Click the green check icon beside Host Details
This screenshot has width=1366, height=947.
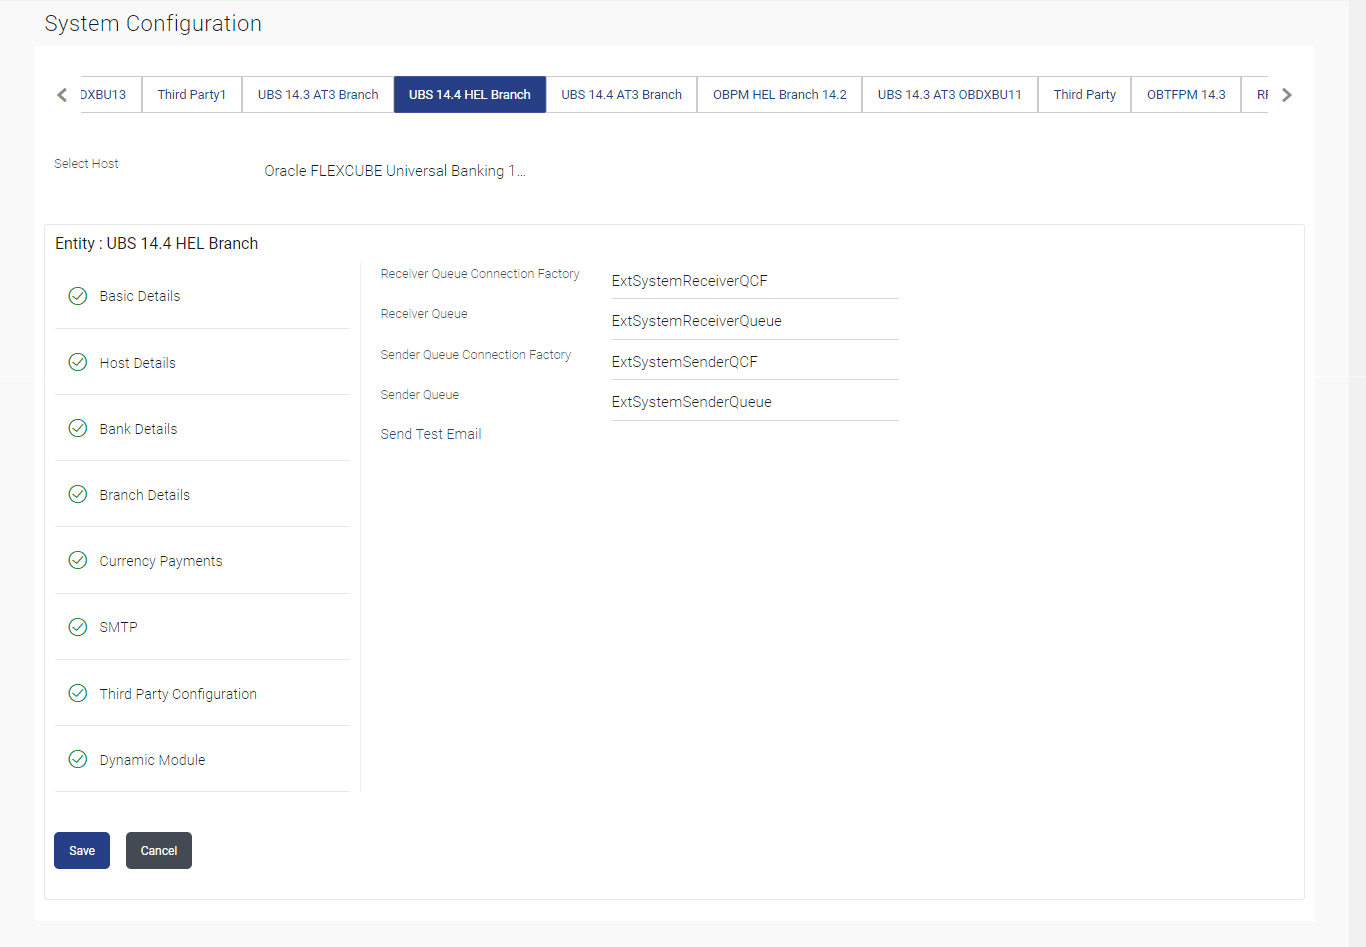(77, 362)
